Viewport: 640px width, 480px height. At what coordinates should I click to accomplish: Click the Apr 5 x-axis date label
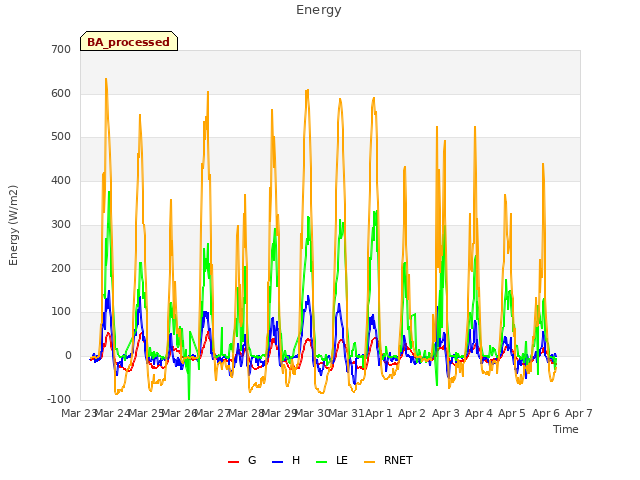pos(512,413)
